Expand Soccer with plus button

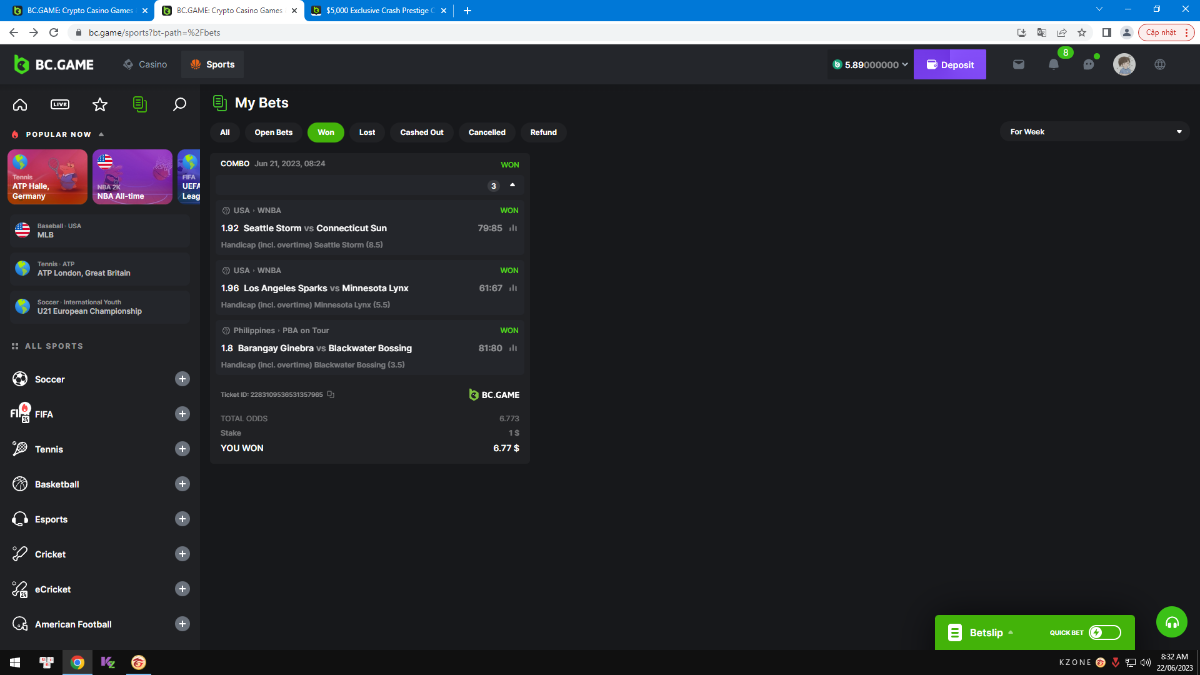pos(182,379)
